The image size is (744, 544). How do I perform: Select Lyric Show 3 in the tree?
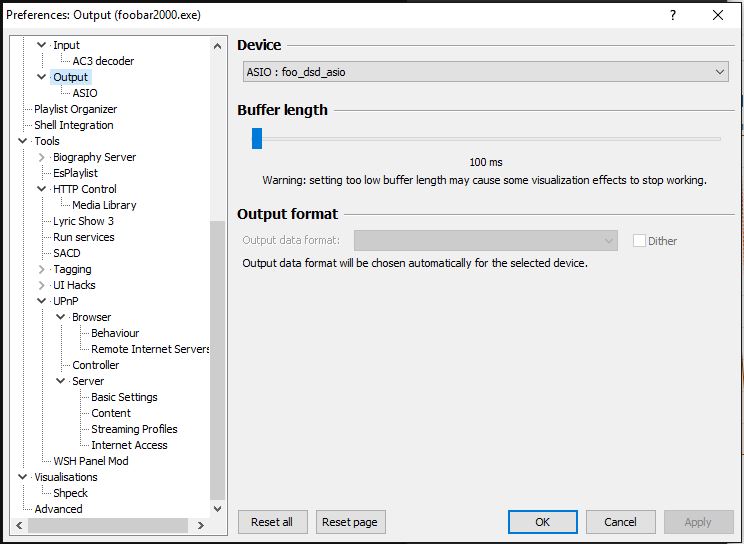point(84,221)
